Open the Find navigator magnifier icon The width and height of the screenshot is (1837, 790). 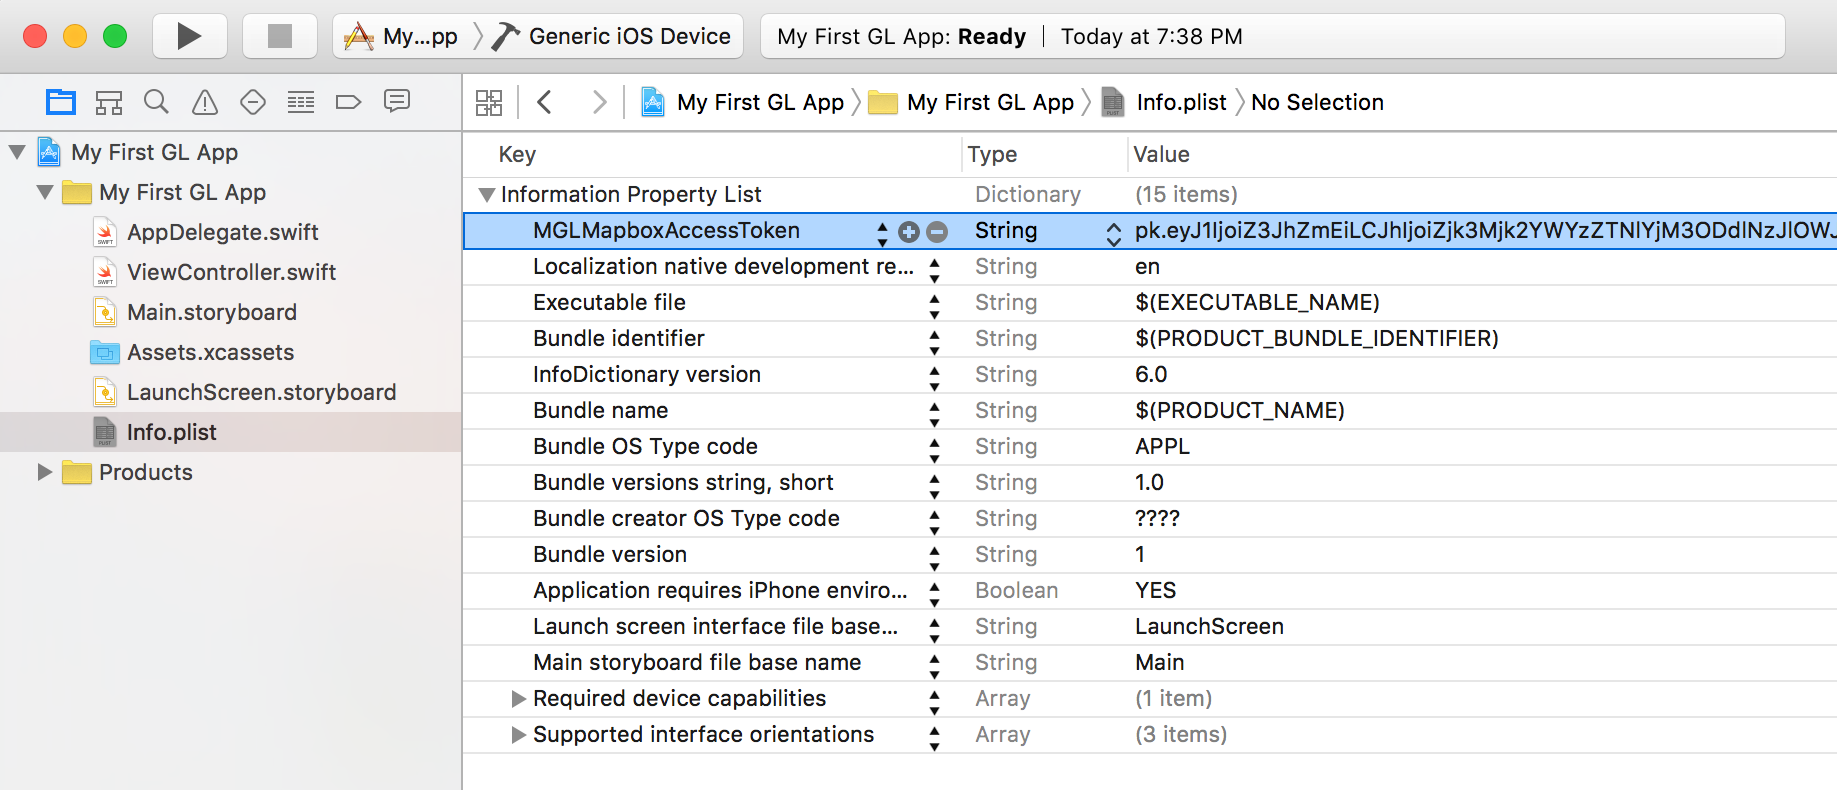click(x=156, y=102)
